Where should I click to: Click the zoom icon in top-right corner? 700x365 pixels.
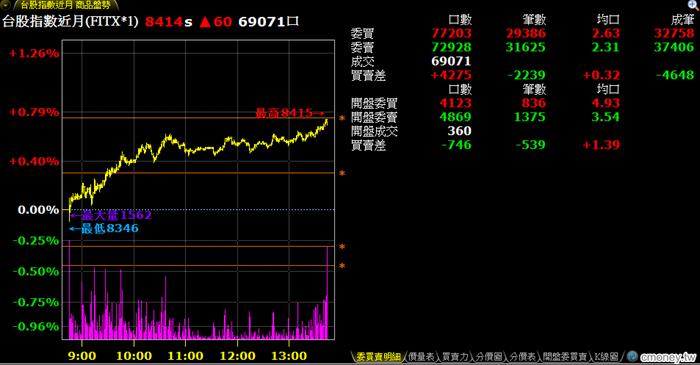[693, 4]
